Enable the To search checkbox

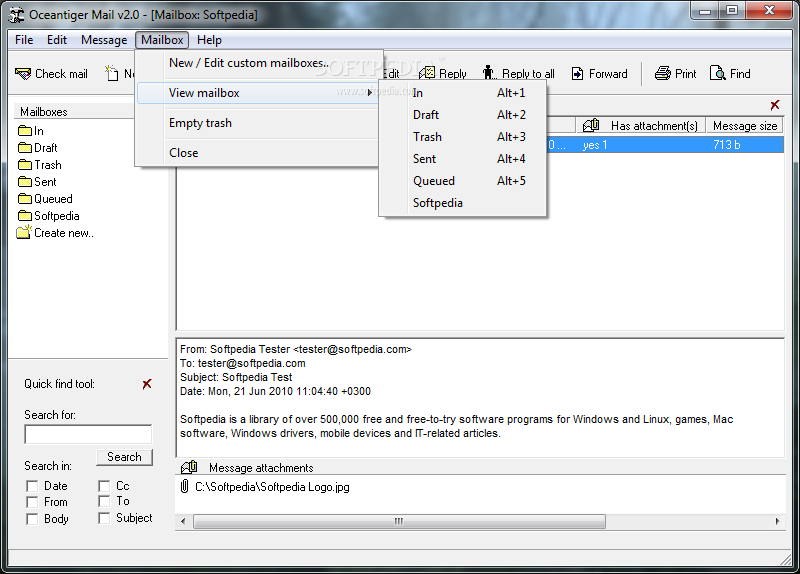click(x=104, y=501)
